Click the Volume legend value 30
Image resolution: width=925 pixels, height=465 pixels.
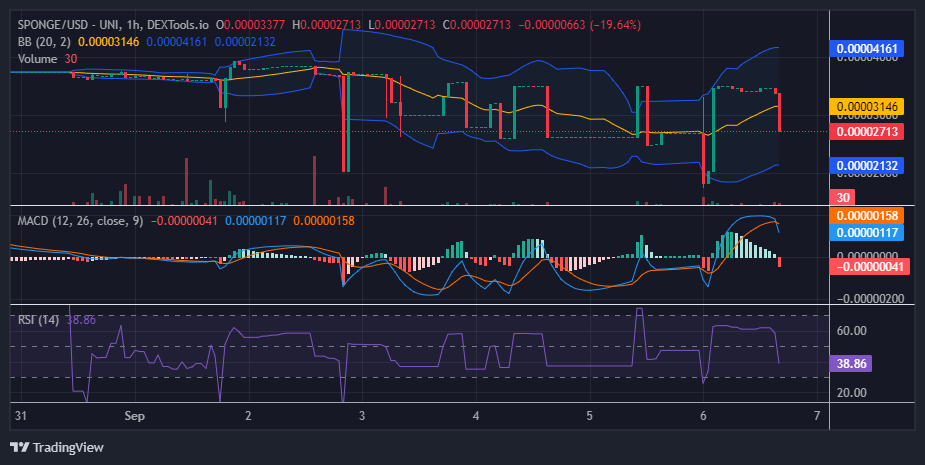(x=71, y=58)
